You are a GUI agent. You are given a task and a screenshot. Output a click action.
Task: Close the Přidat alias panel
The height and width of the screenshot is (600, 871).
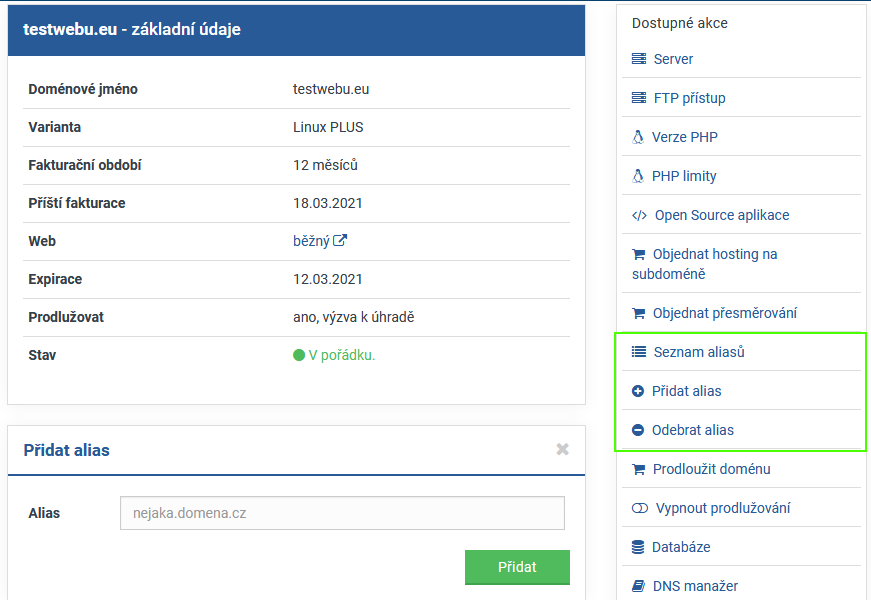point(562,450)
